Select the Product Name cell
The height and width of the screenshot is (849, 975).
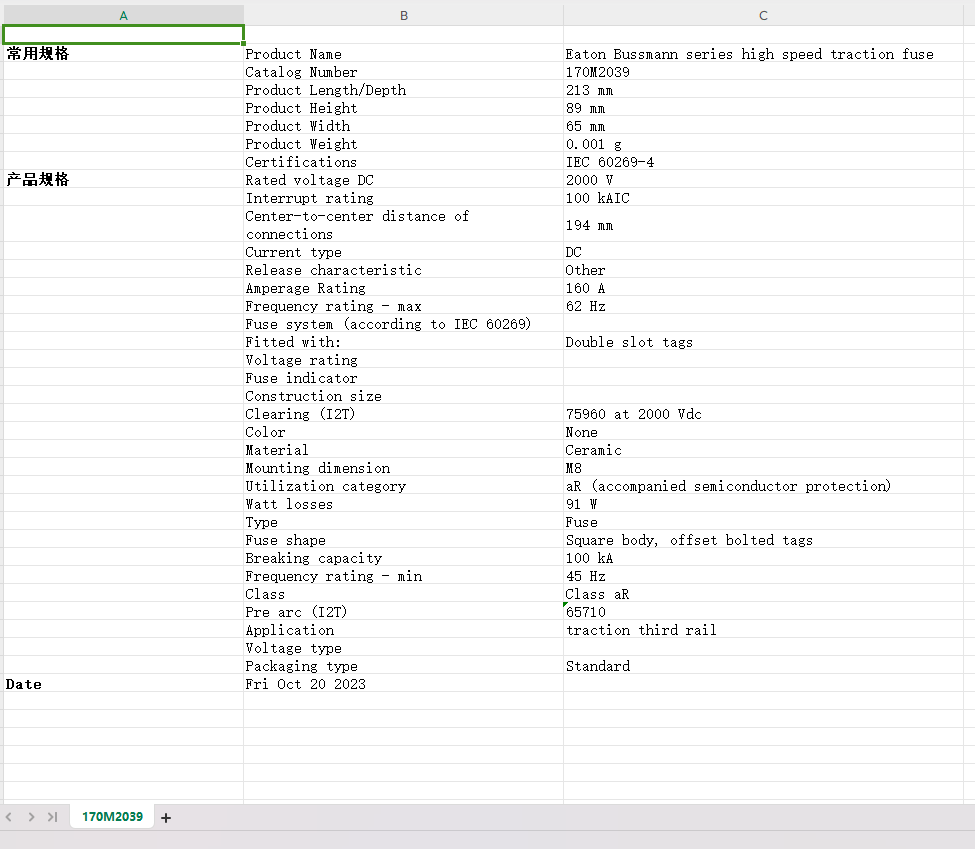(x=404, y=53)
